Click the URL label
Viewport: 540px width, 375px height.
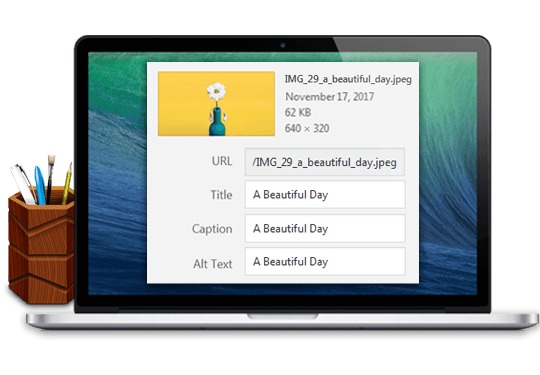(x=222, y=161)
